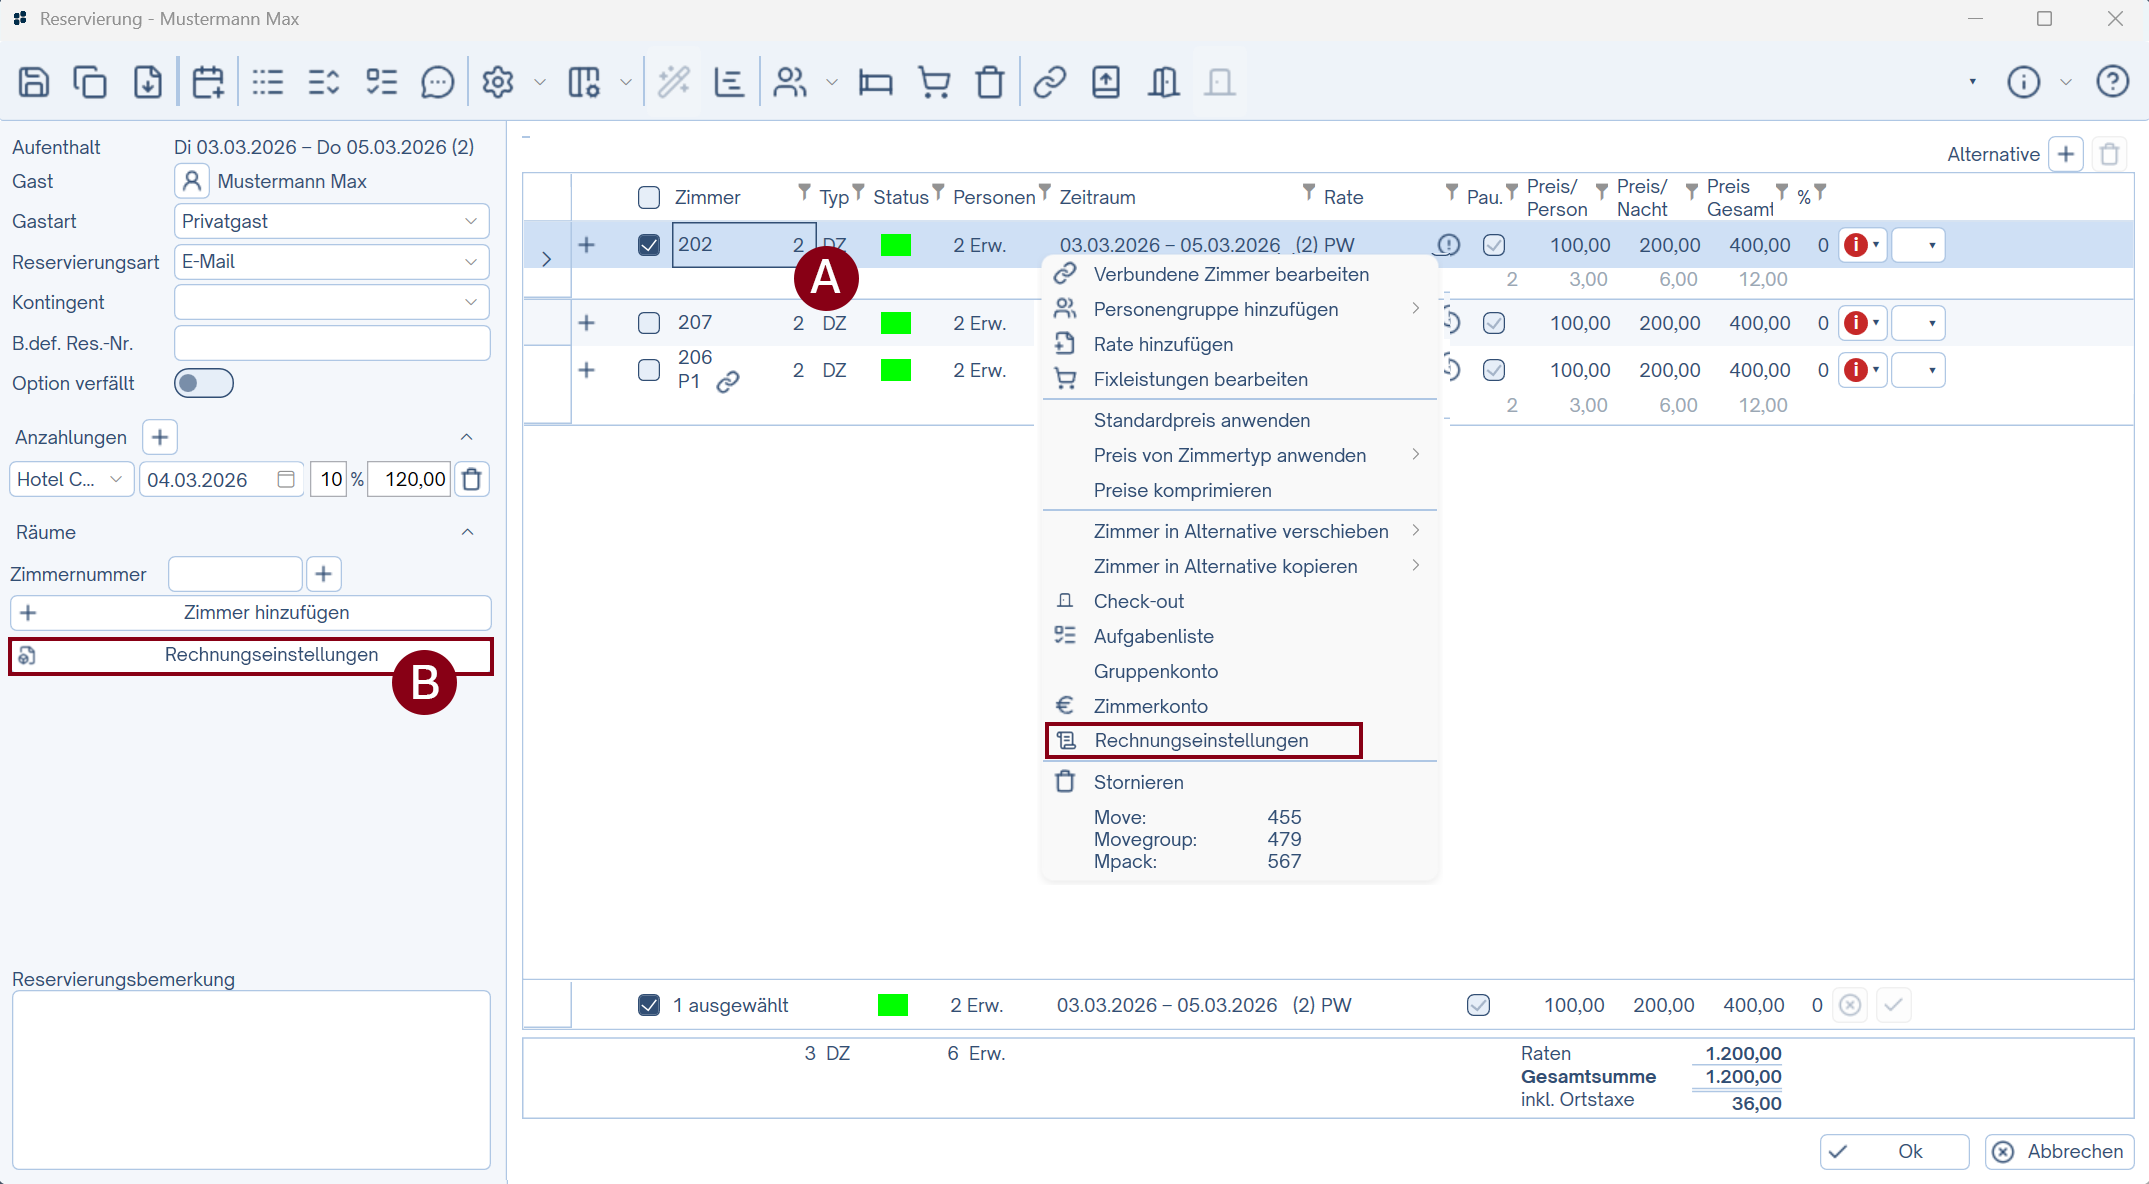The width and height of the screenshot is (2149, 1184).
Task: Choose Check-out from context menu
Action: coord(1138,601)
